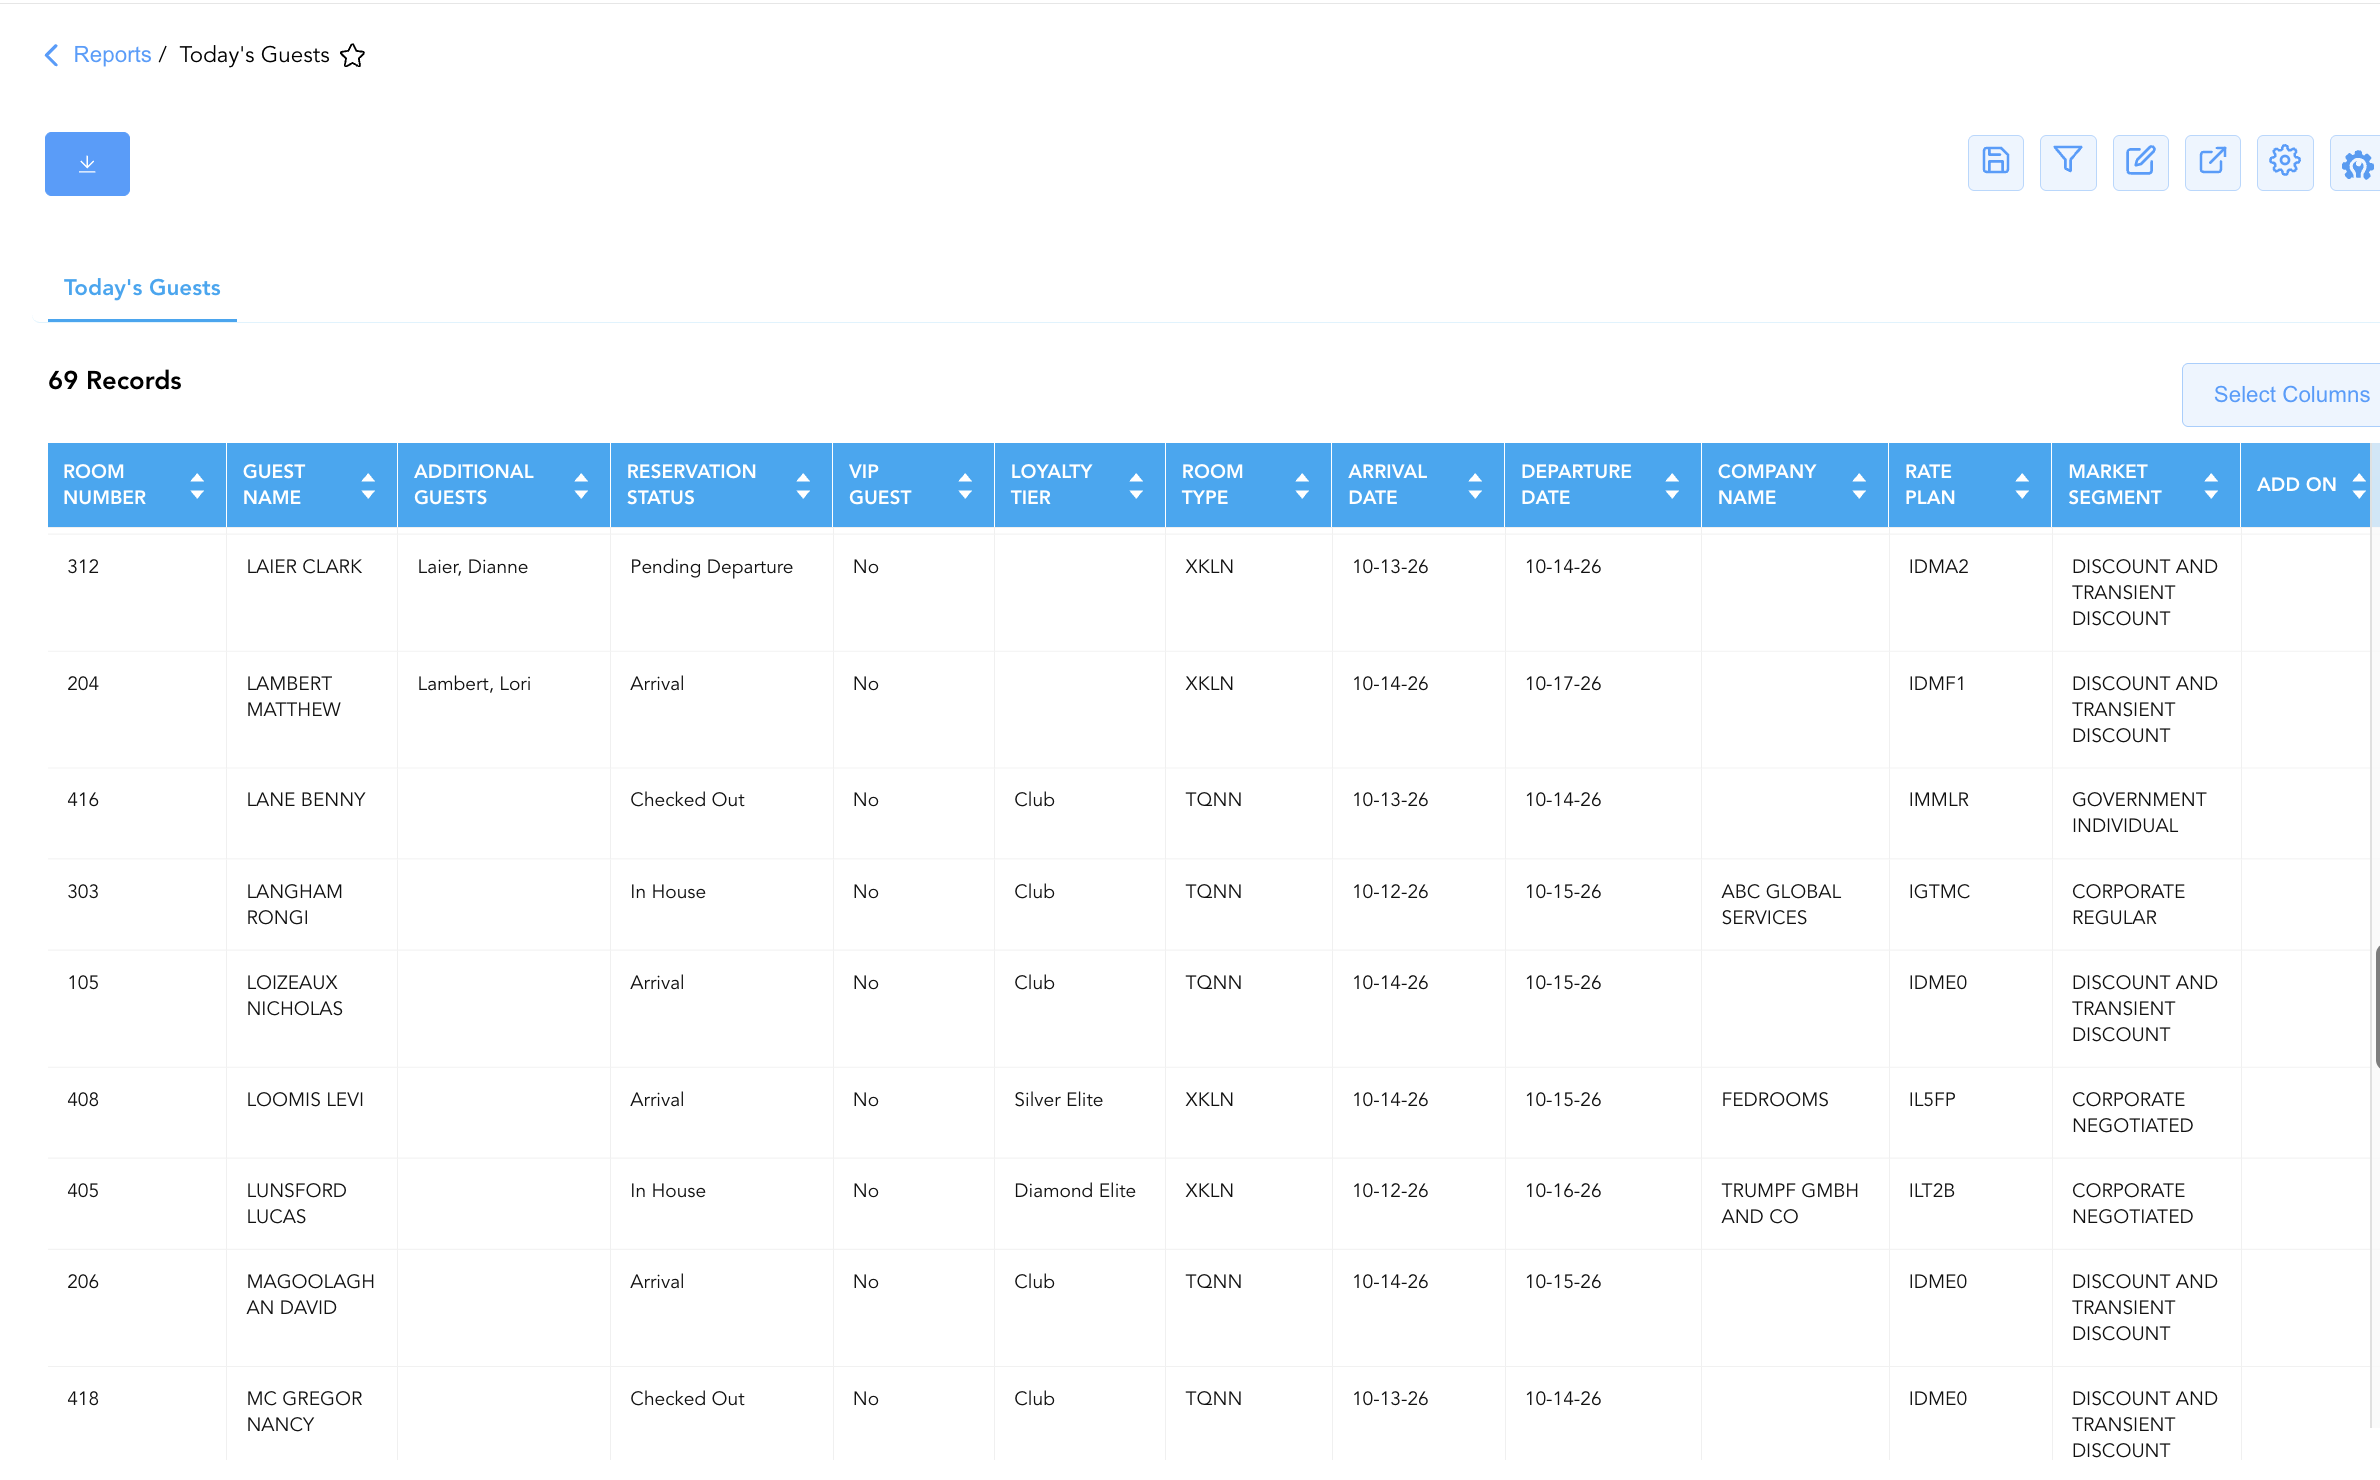
Task: Sort by Rate Plan column arrows
Action: pyautogui.click(x=2022, y=486)
